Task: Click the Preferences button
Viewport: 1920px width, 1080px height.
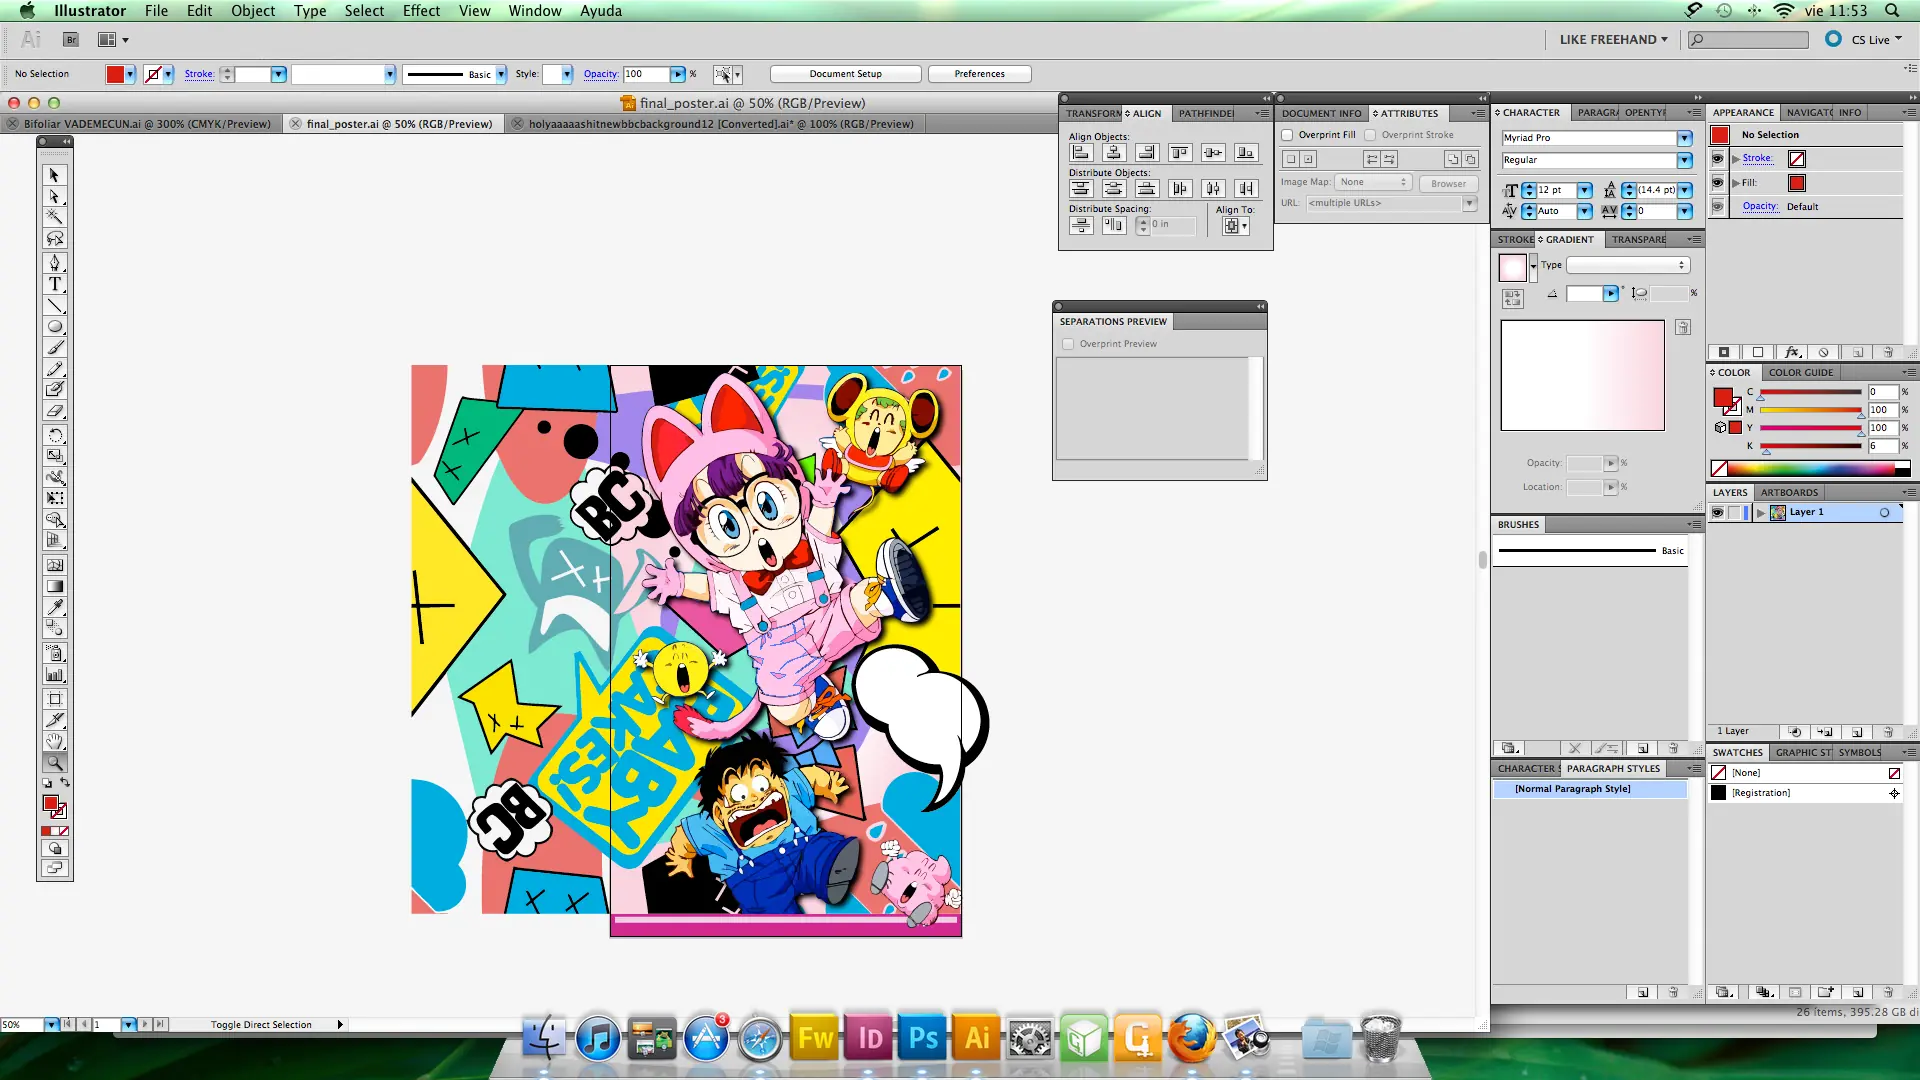Action: tap(979, 74)
